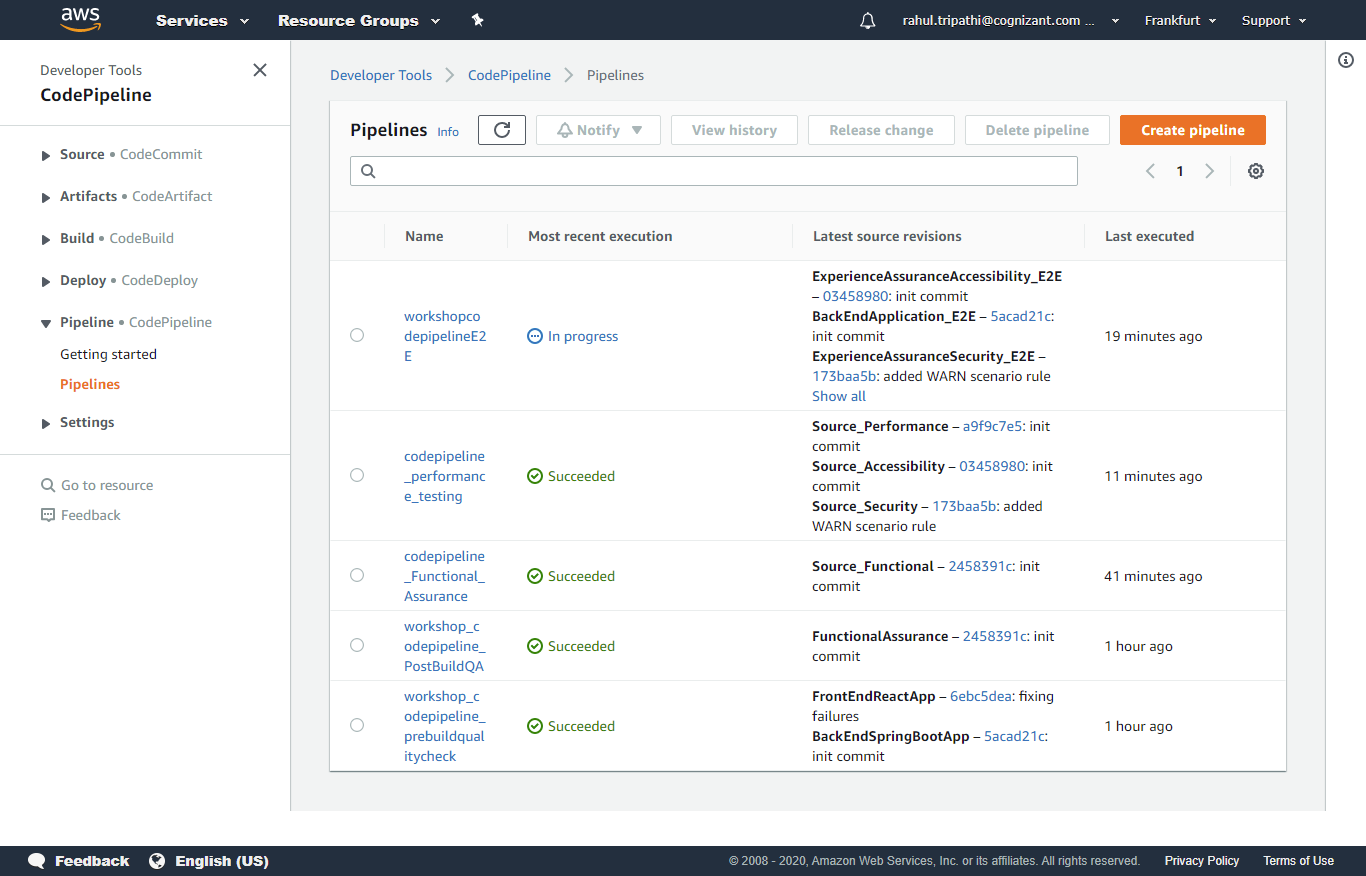Open the notifications bell icon

[867, 21]
